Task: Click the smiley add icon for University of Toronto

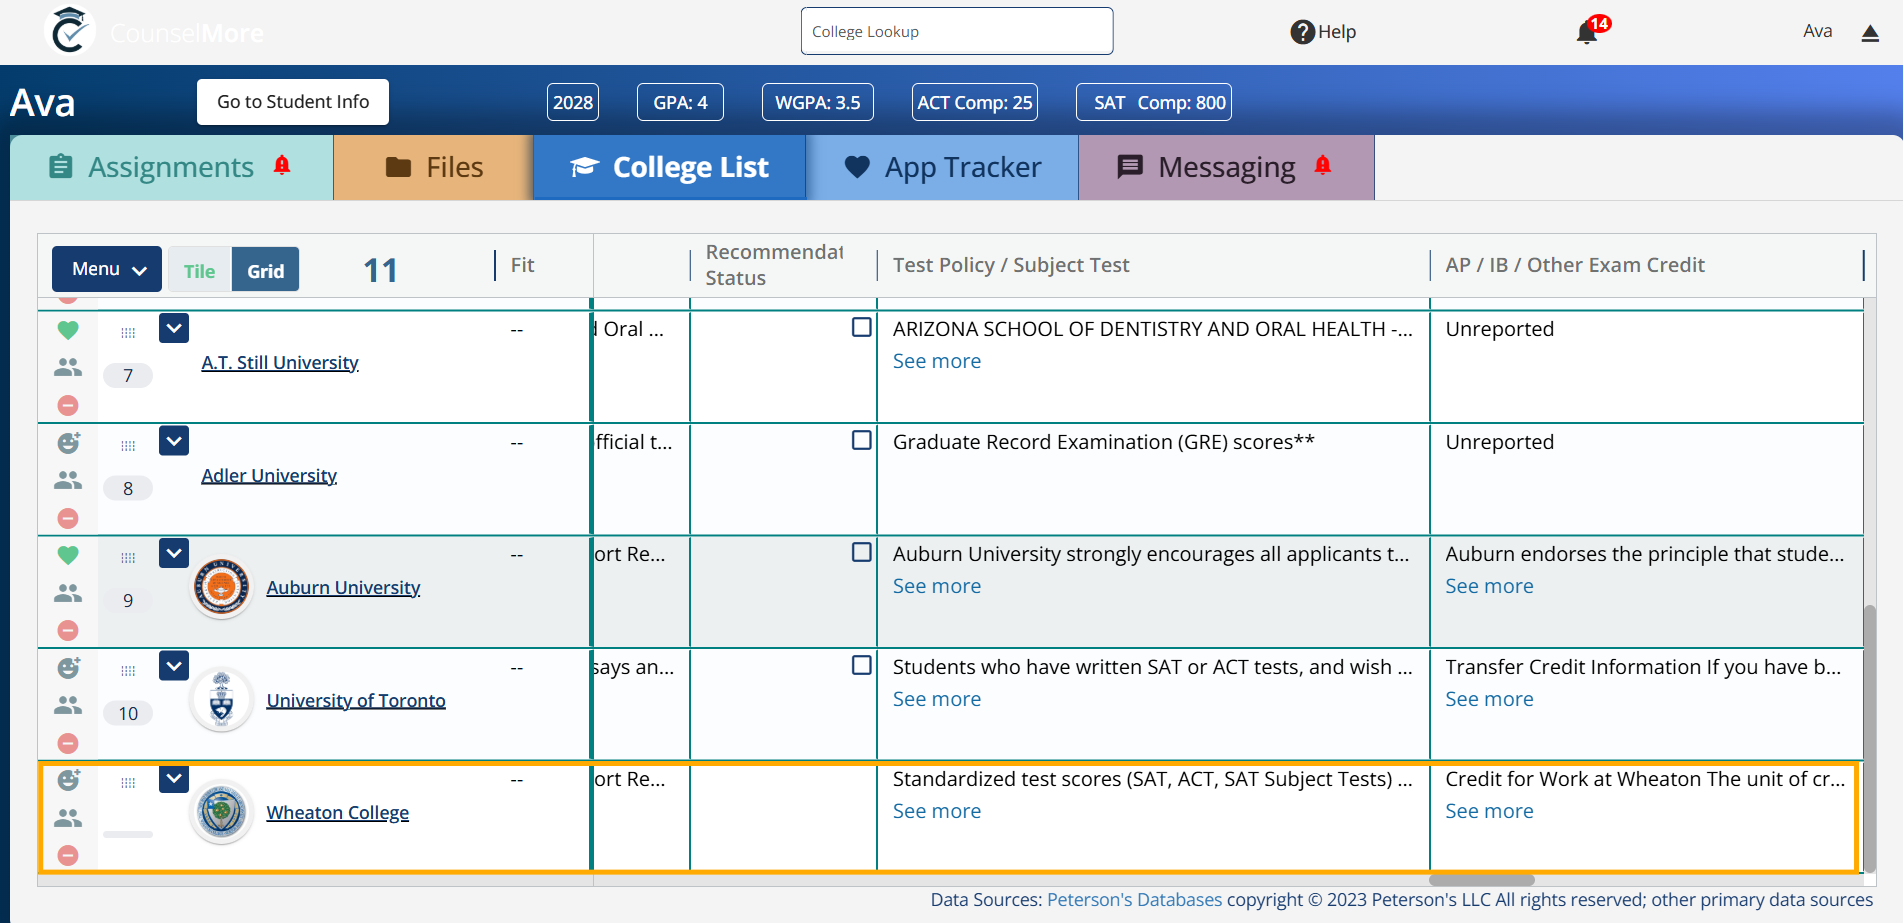Action: click(x=68, y=667)
